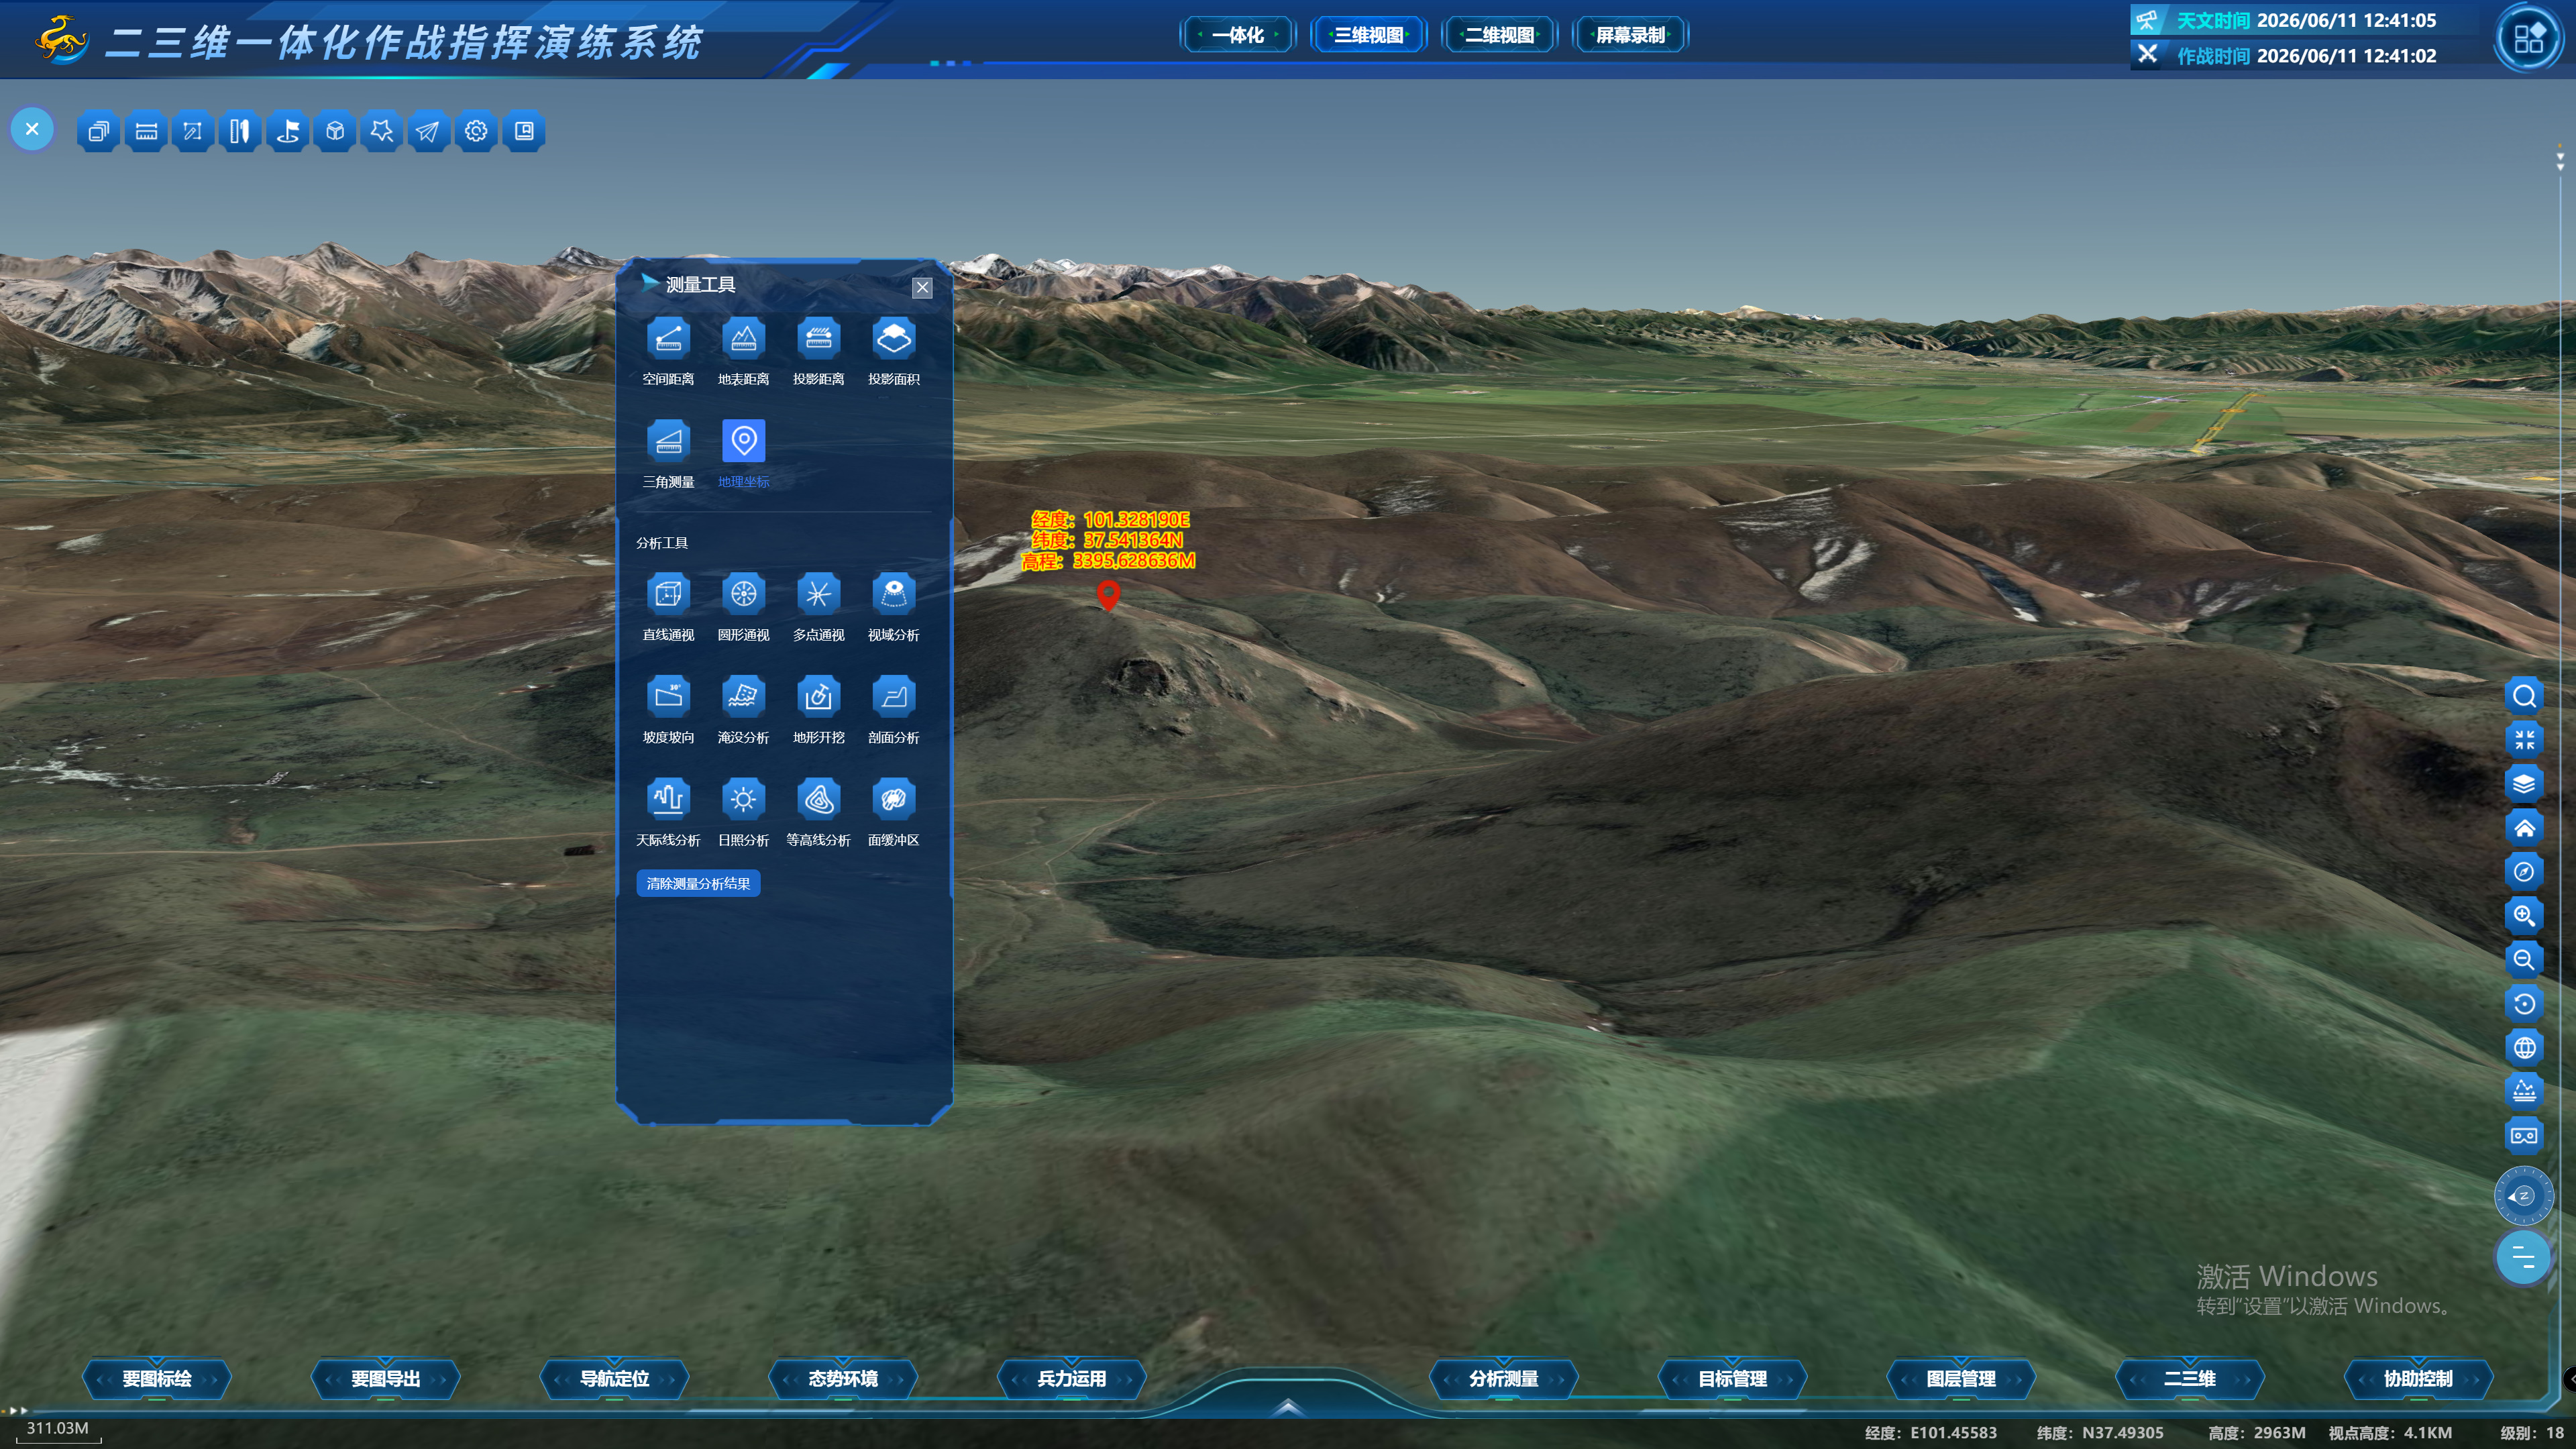Click the 3D cube toolbar icon
This screenshot has height=1449, width=2576.
point(335,131)
